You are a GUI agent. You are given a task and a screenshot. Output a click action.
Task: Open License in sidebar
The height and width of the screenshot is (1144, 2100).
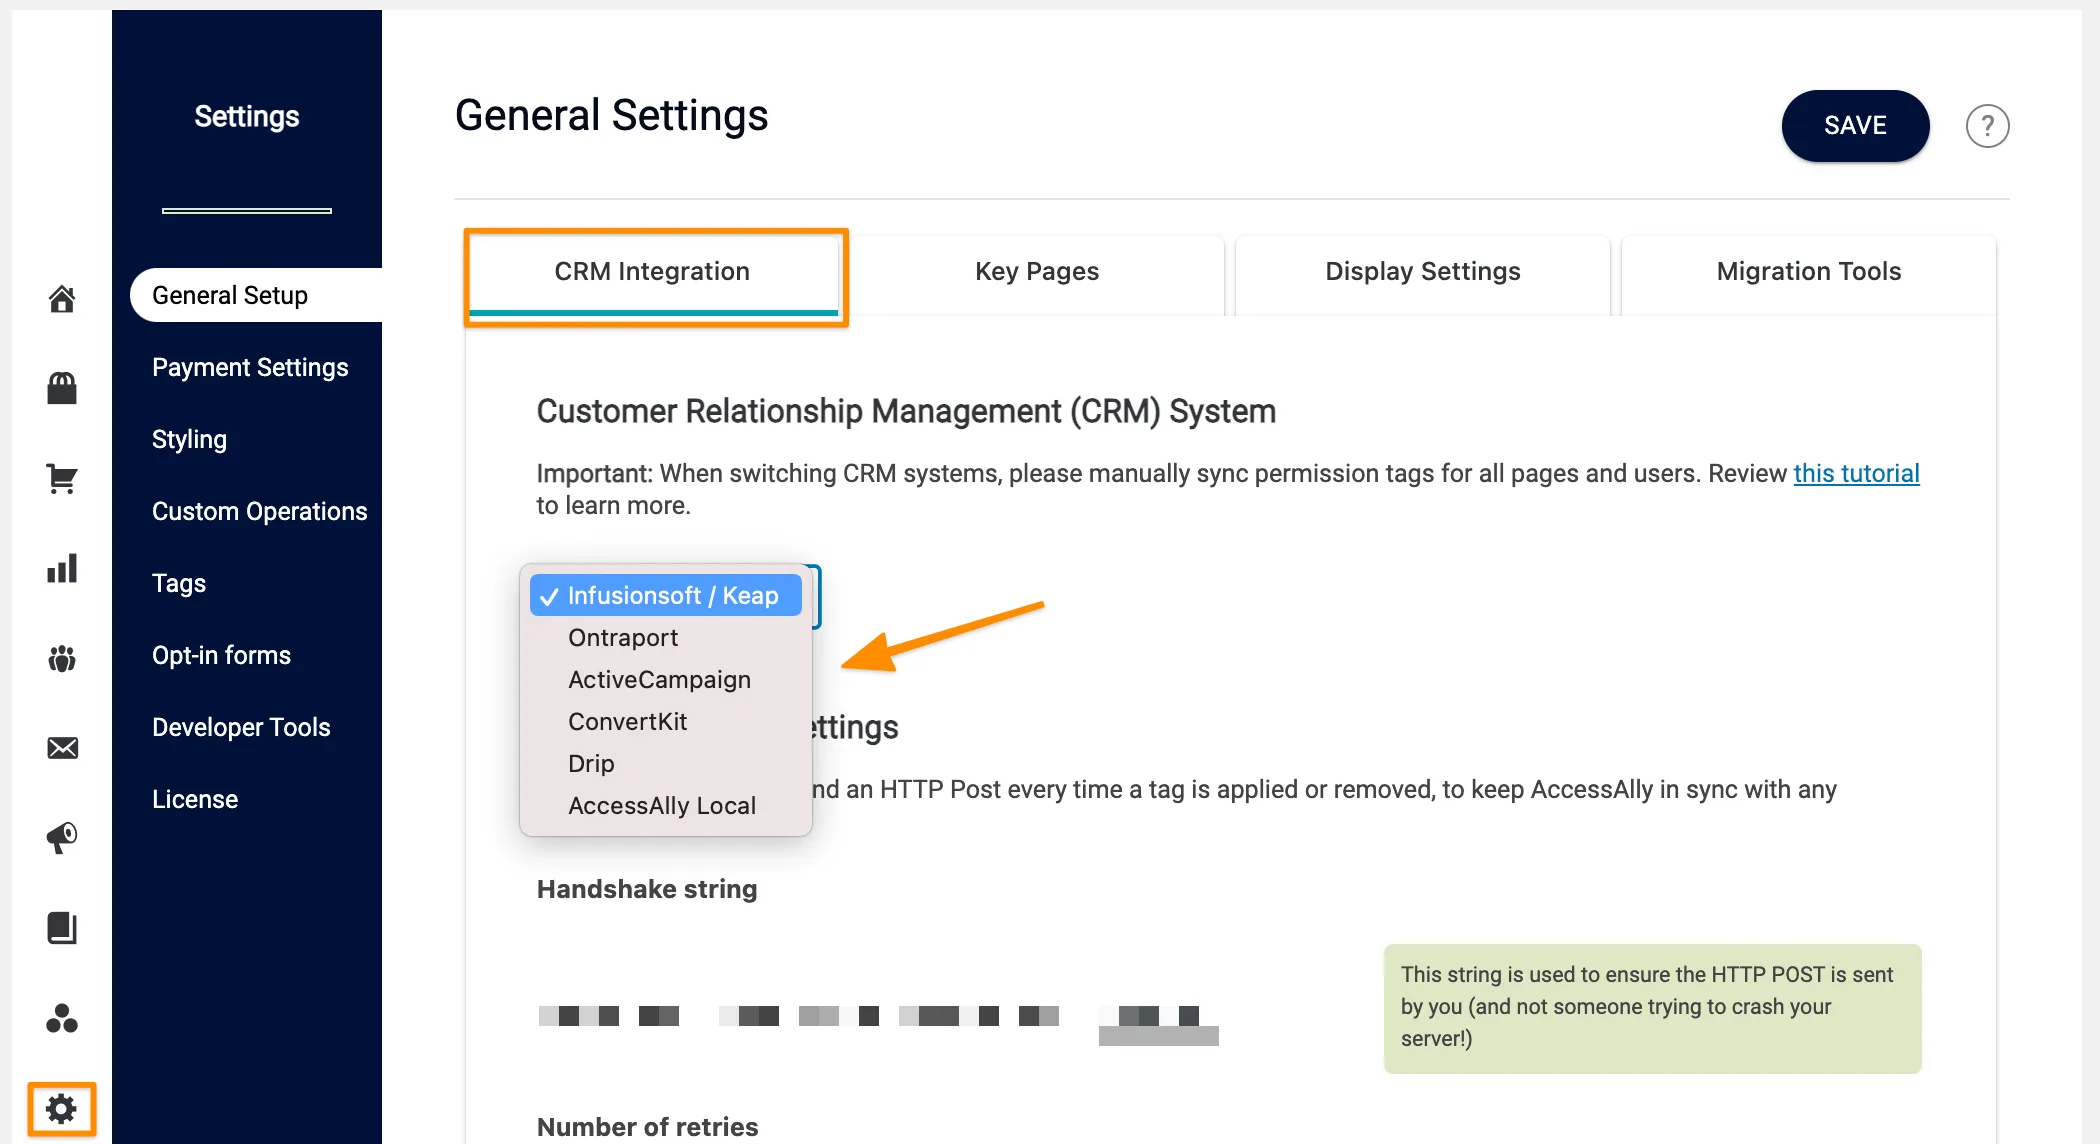[195, 799]
